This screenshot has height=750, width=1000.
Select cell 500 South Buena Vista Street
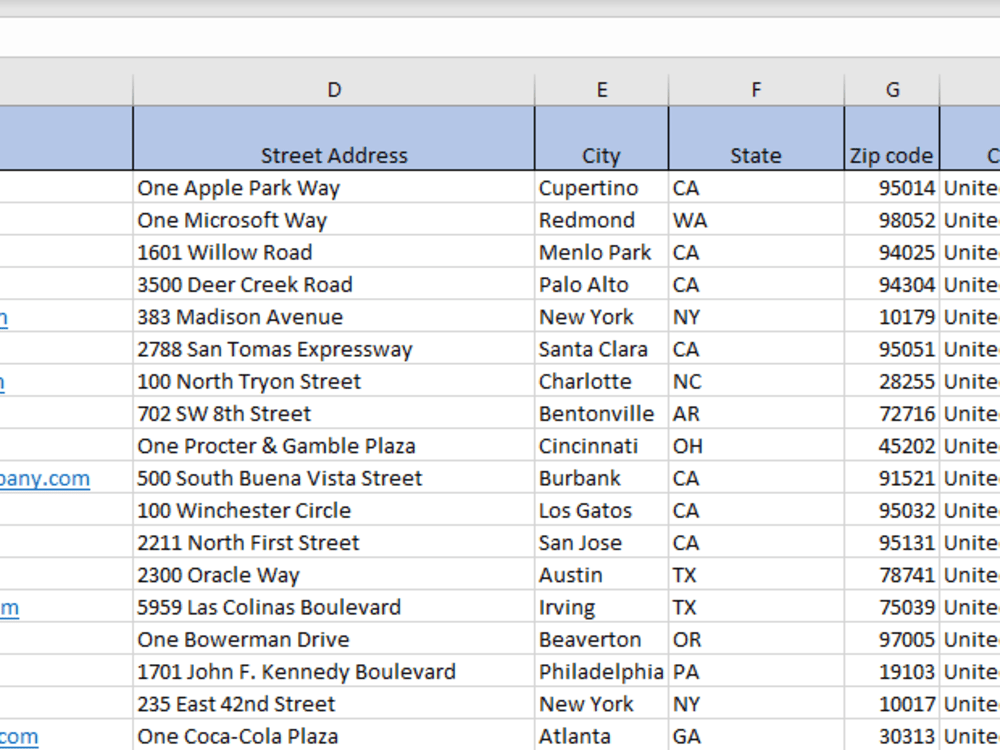(x=334, y=478)
